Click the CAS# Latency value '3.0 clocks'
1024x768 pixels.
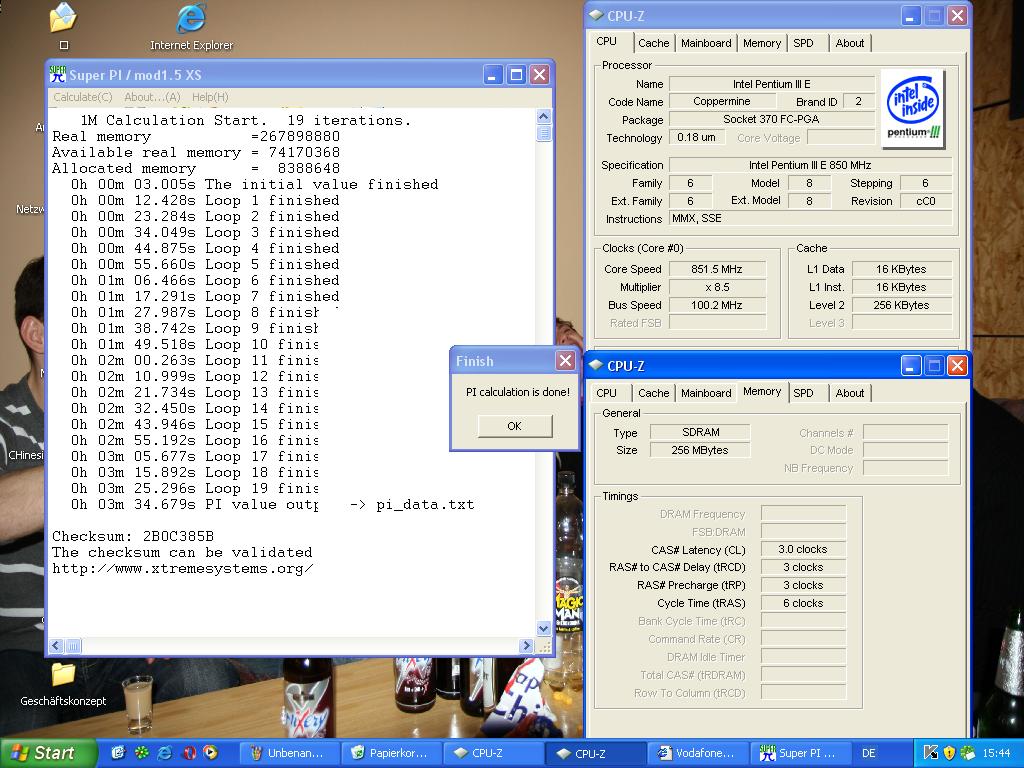[x=803, y=549]
